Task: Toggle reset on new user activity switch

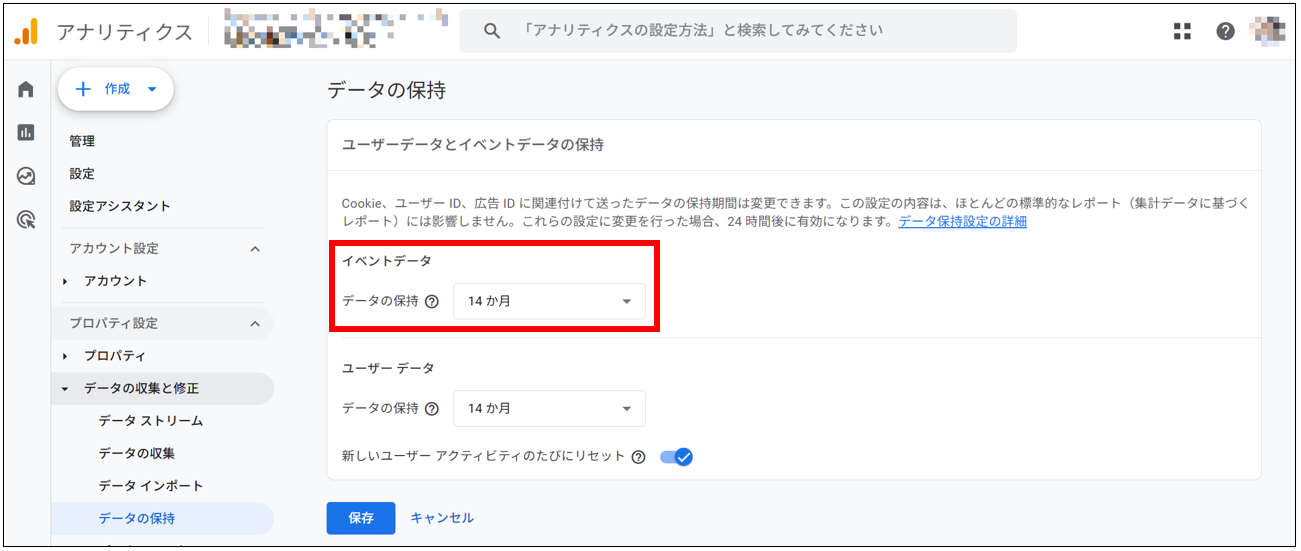Action: [x=677, y=456]
